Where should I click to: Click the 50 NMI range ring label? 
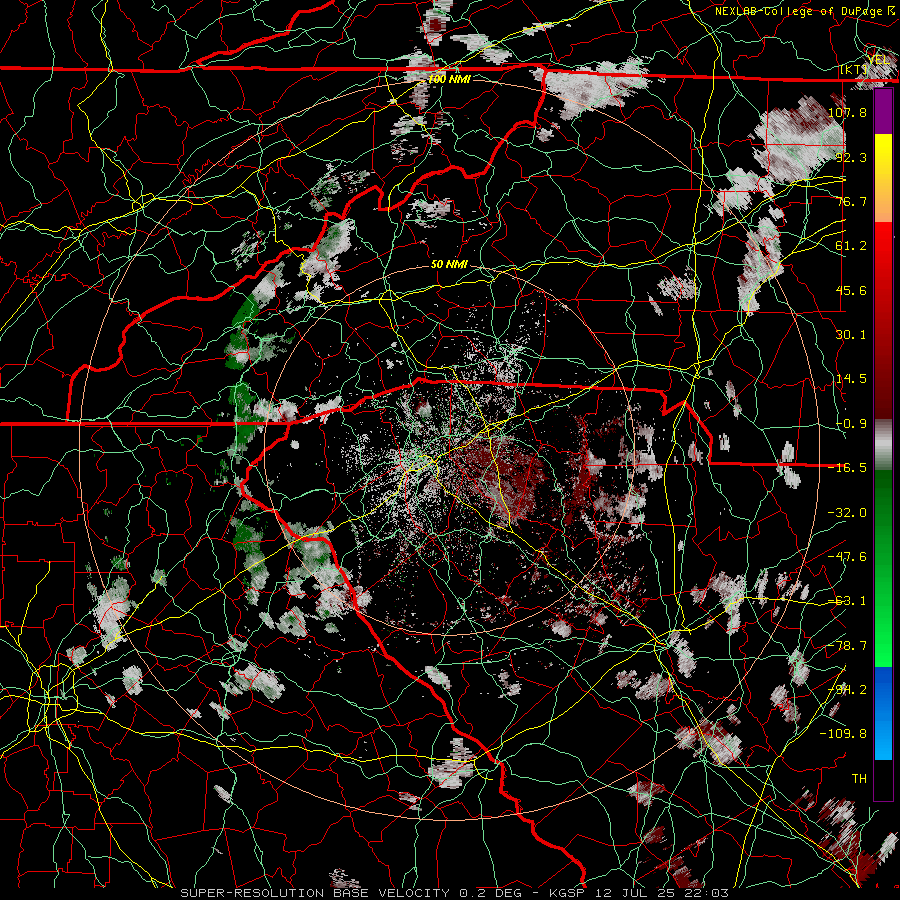tap(449, 265)
